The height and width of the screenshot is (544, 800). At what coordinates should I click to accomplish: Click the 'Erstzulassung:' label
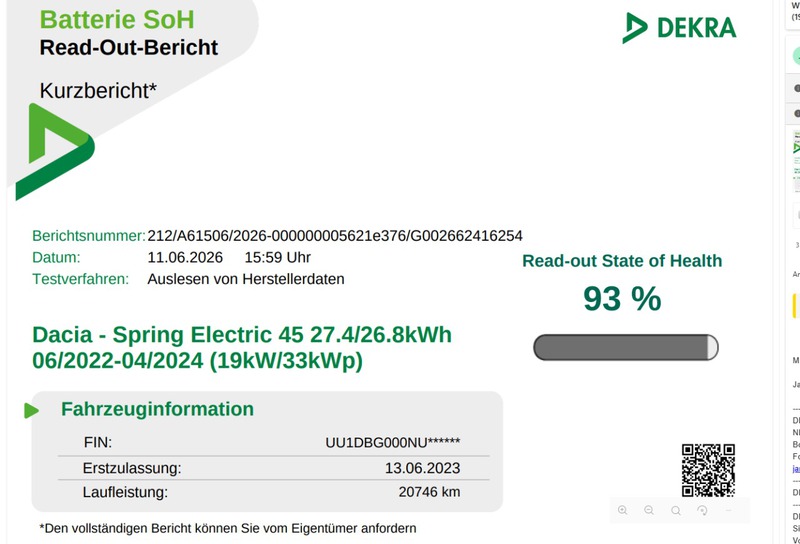(x=132, y=468)
